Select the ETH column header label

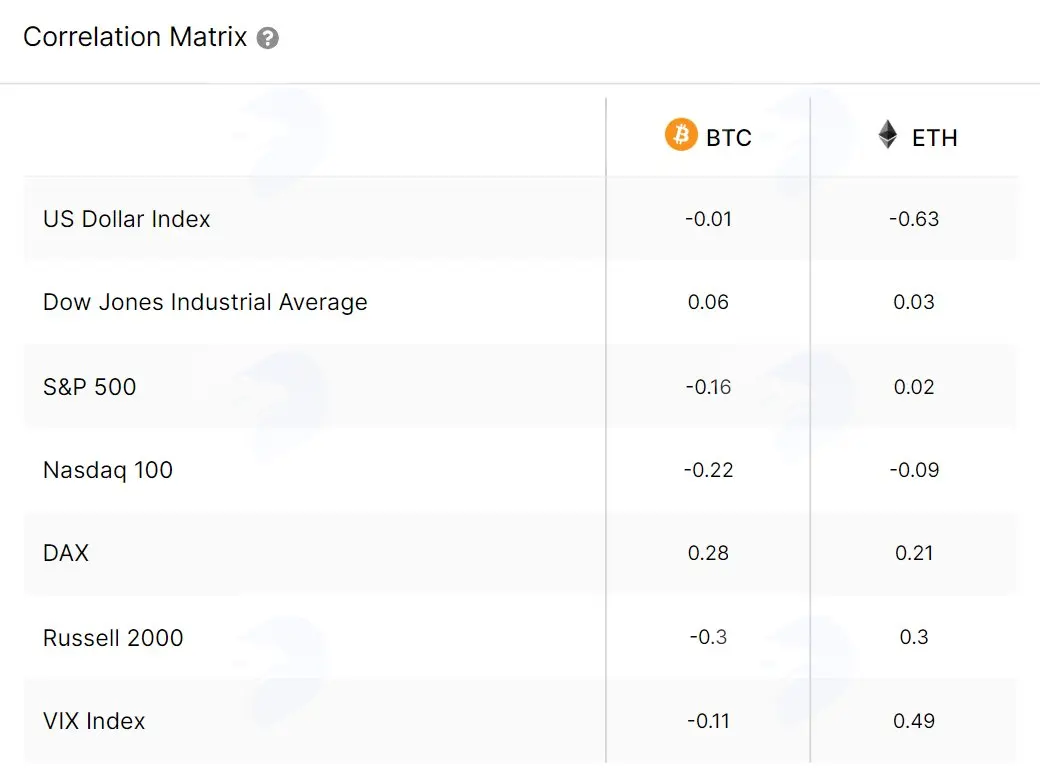[935, 138]
